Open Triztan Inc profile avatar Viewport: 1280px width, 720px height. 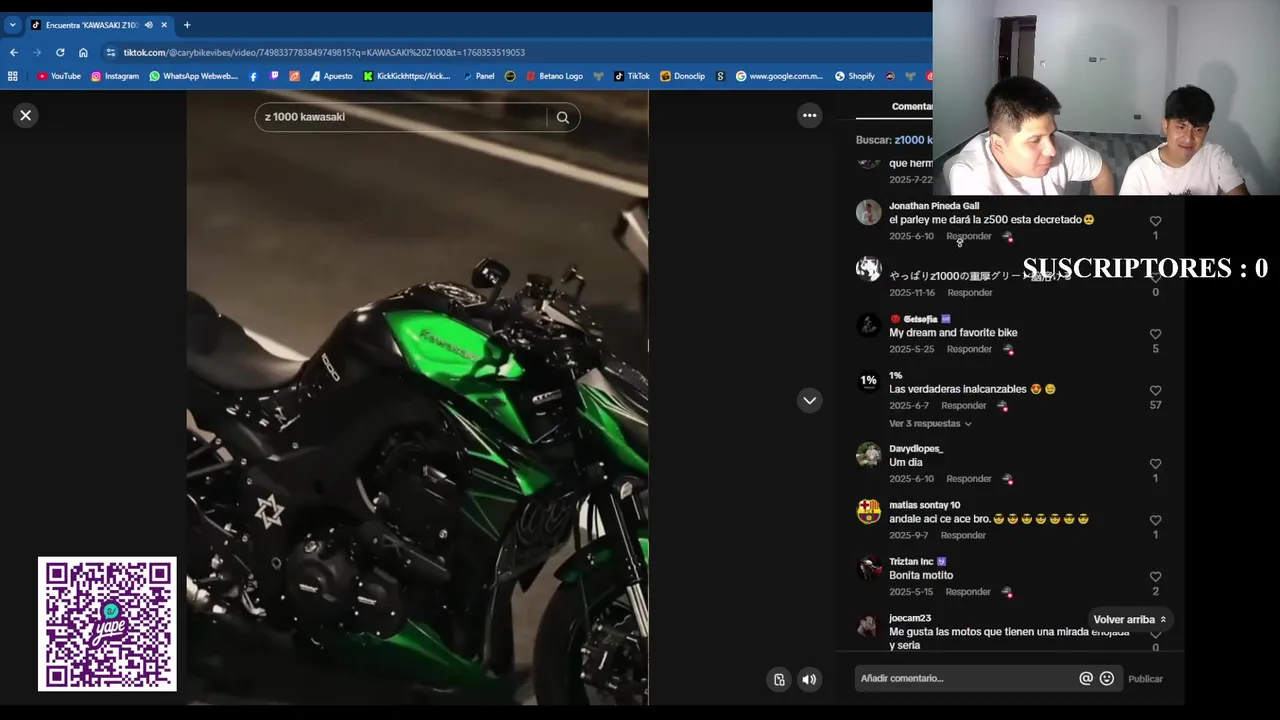coord(868,568)
